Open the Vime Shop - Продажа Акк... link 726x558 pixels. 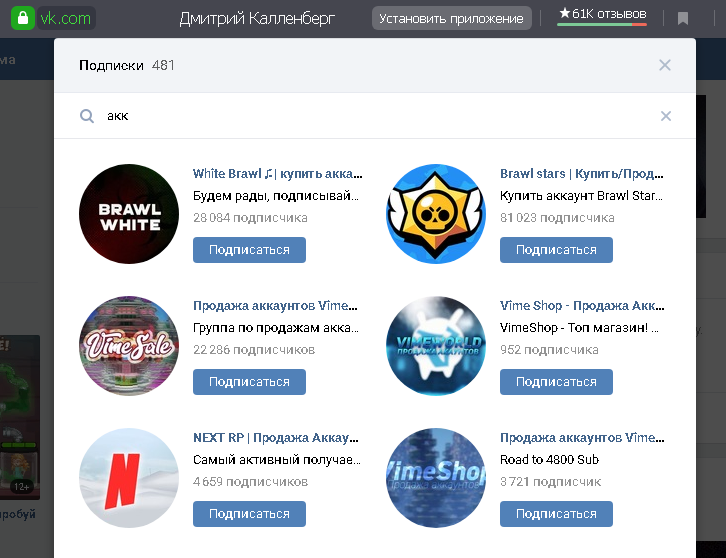[582, 306]
